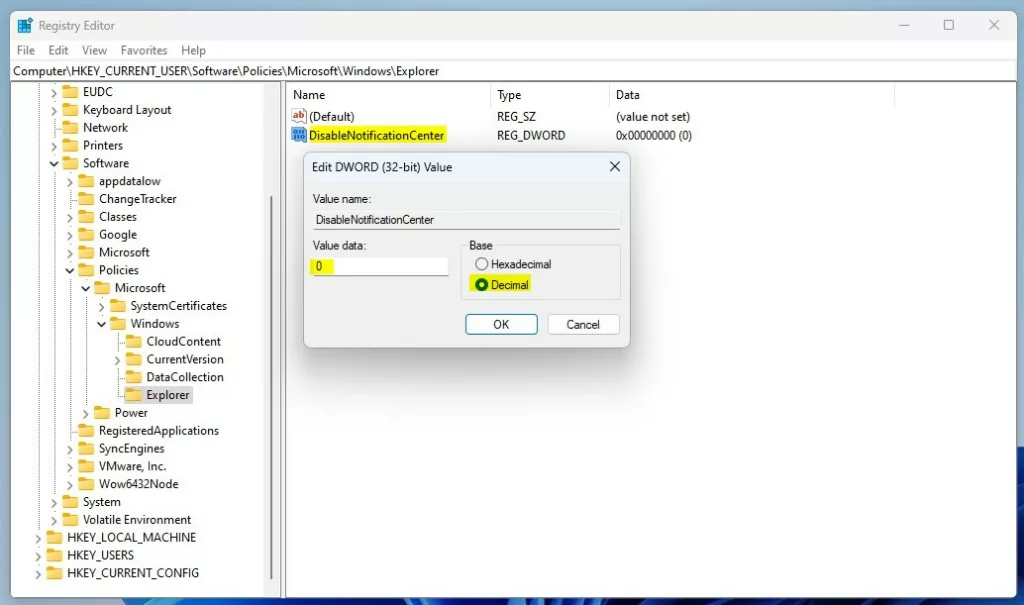This screenshot has width=1024, height=605.
Task: Open the File menu
Action: coord(25,50)
